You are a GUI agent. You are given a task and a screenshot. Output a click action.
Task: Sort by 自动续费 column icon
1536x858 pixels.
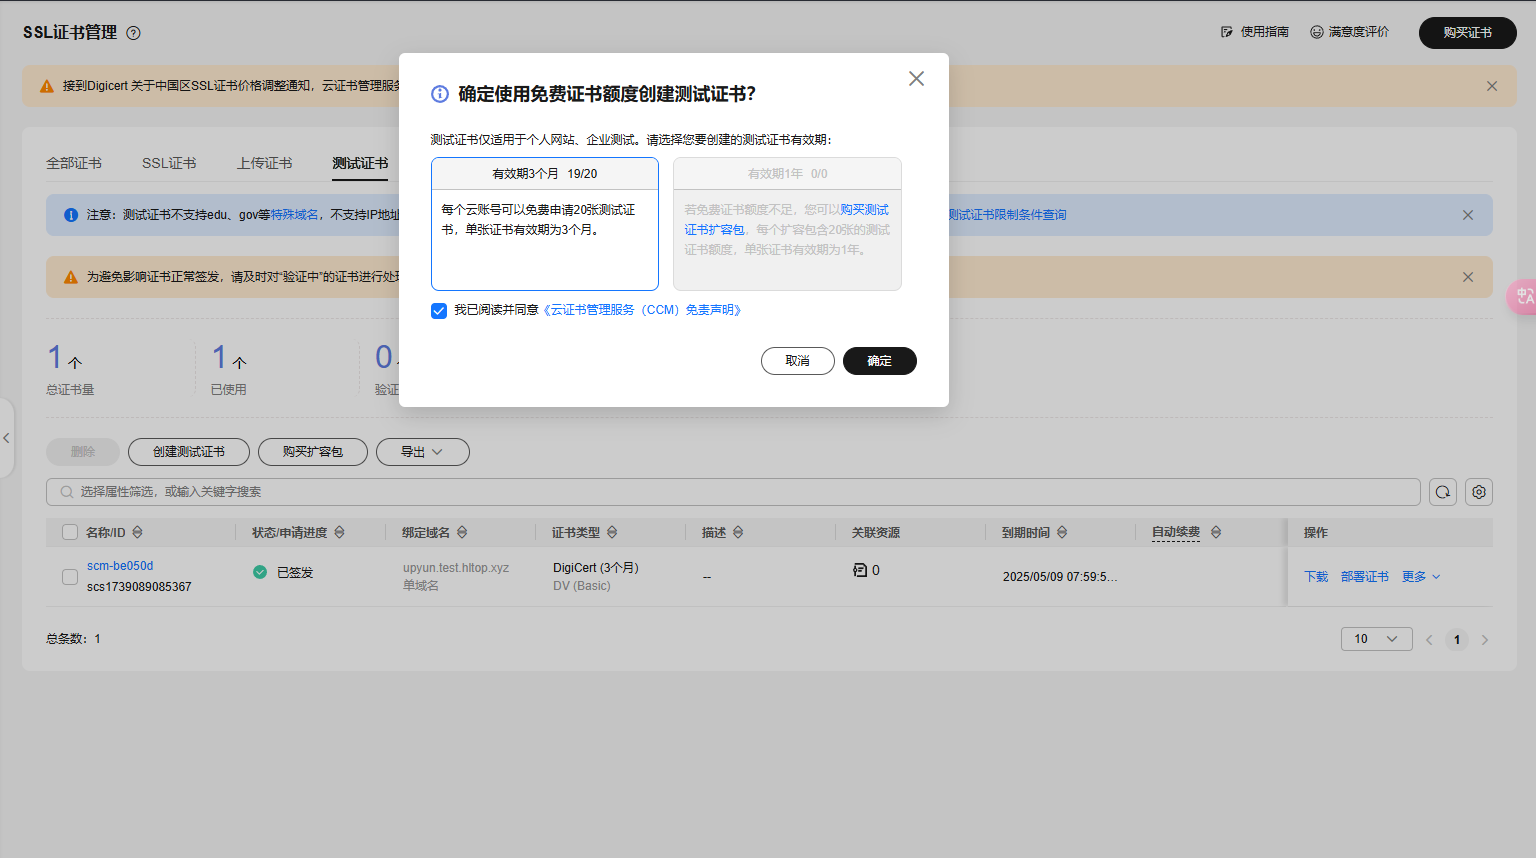(1216, 533)
